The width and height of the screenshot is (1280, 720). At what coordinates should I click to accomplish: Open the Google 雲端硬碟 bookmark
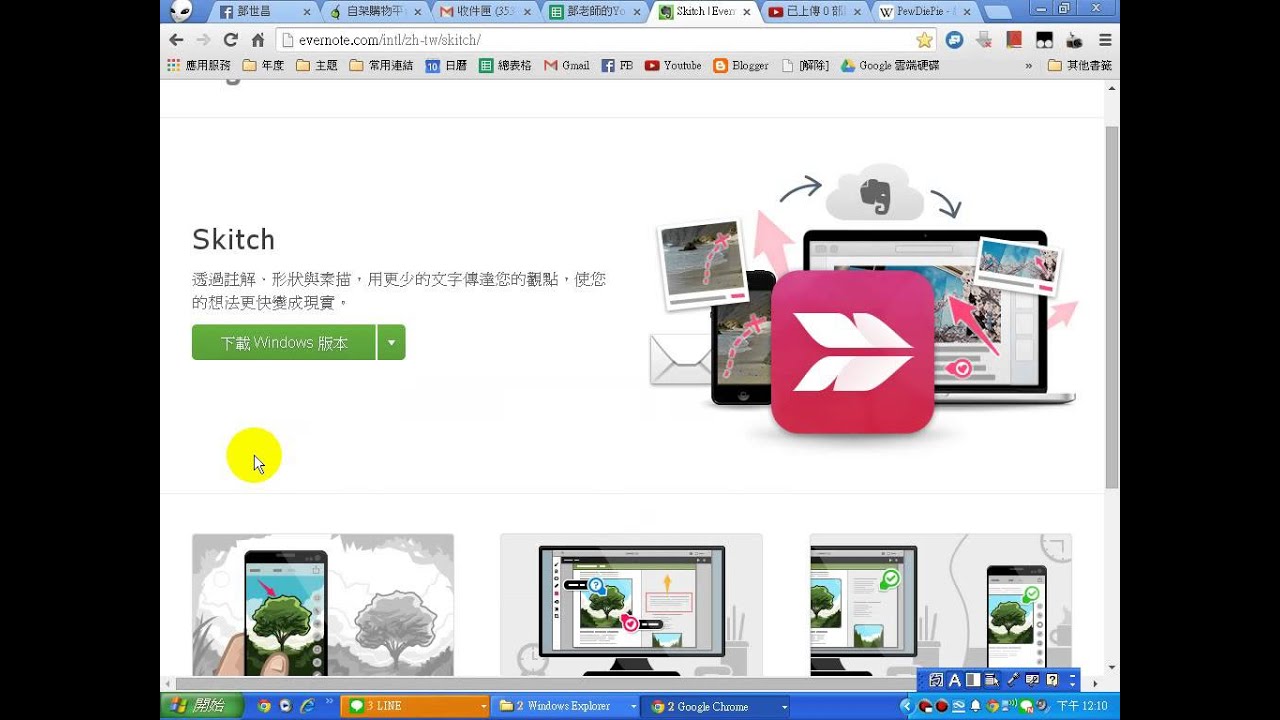[x=890, y=66]
